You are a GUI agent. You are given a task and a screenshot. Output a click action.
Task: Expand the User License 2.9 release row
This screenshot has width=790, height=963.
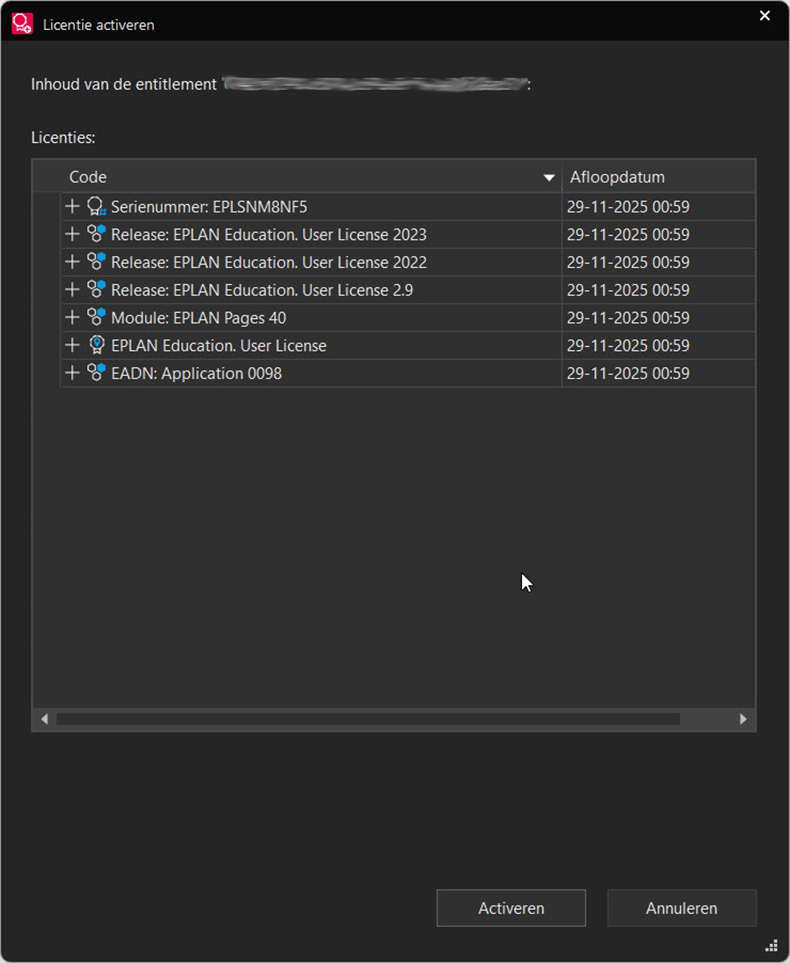(72, 289)
